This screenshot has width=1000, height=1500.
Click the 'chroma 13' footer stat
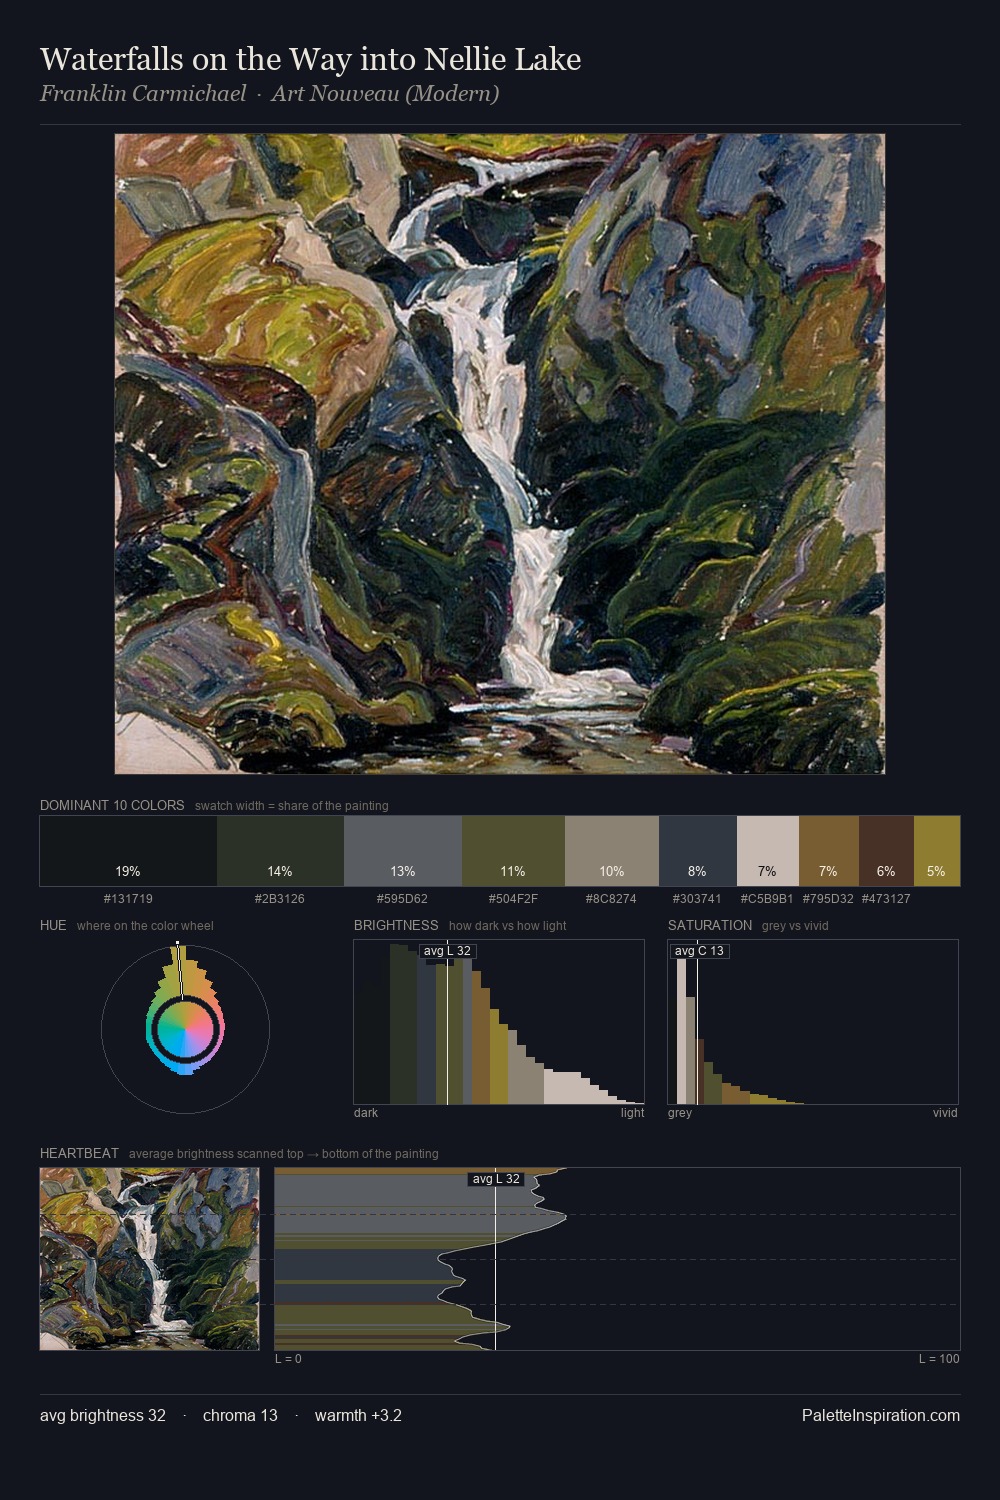240,1415
